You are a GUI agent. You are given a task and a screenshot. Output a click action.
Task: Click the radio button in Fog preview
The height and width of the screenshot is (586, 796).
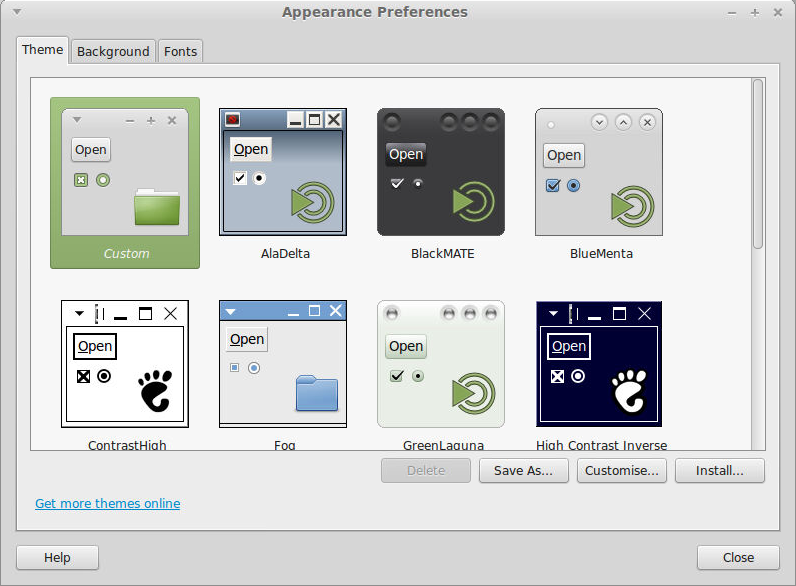tap(254, 368)
